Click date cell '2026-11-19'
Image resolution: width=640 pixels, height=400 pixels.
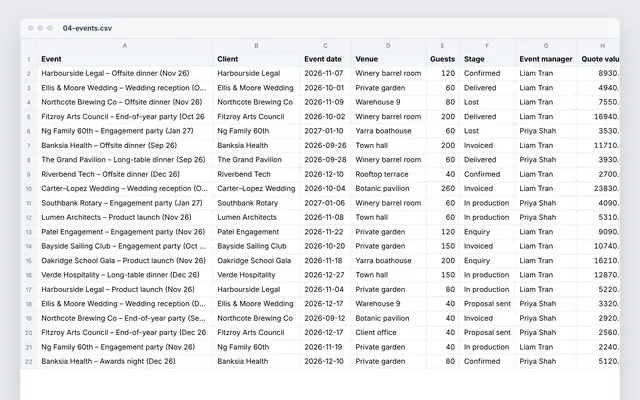point(325,347)
